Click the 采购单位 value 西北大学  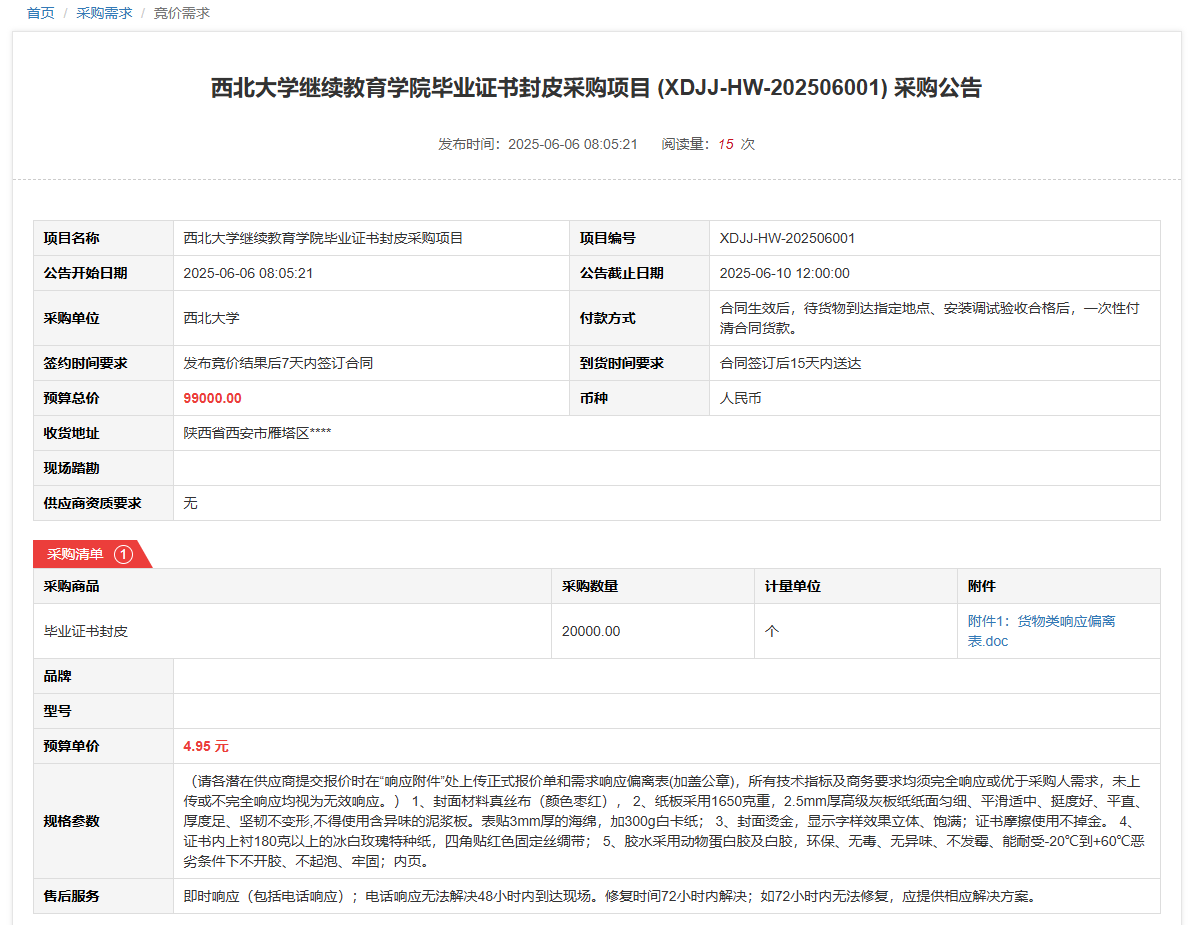(211, 318)
